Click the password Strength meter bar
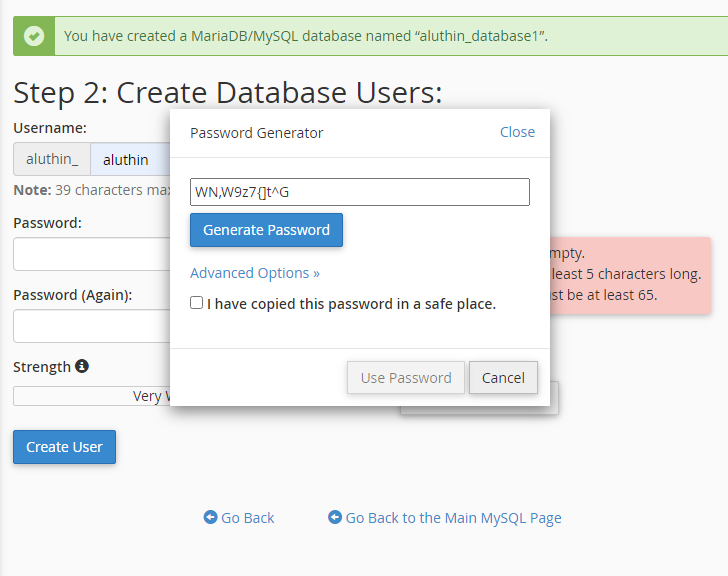728x576 pixels. 90,396
